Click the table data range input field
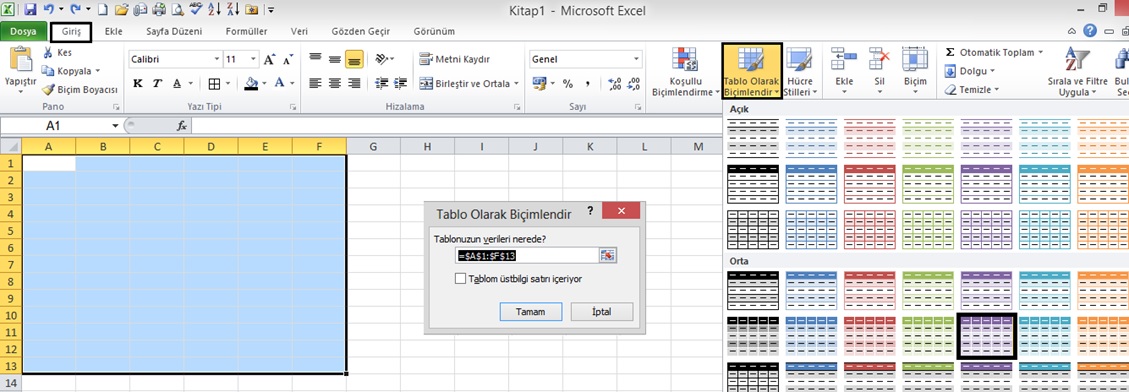Viewport: 1129px width, 392px height. coord(527,255)
